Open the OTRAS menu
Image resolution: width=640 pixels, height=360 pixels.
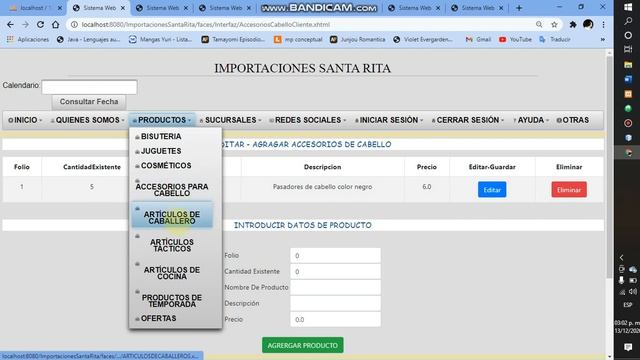pos(573,120)
